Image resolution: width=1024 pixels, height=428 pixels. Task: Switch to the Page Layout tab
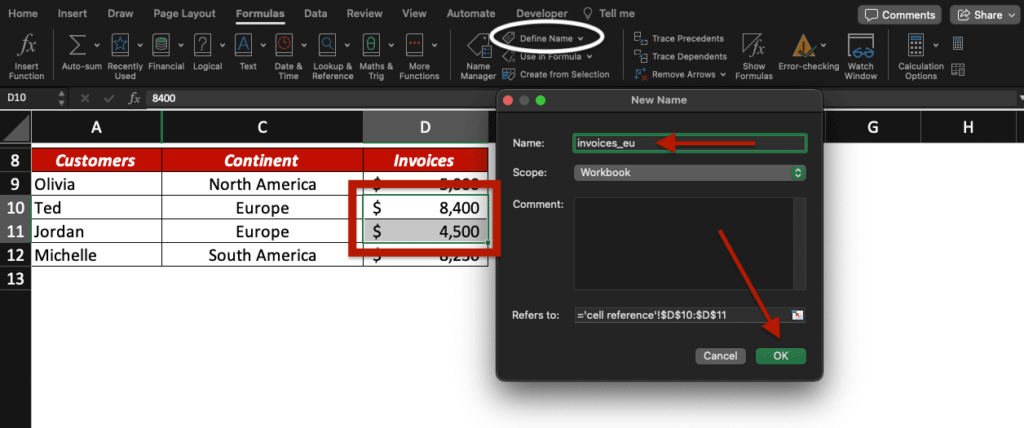click(x=184, y=14)
